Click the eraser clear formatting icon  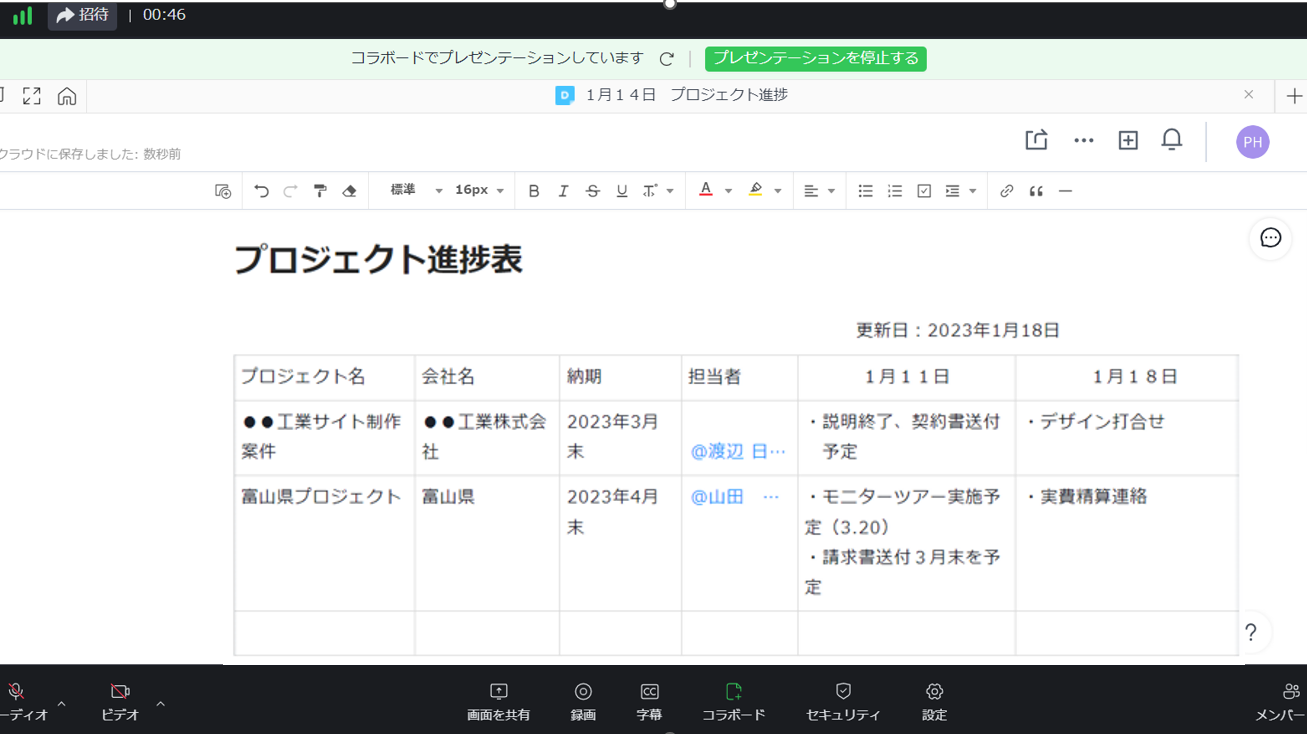pos(349,191)
